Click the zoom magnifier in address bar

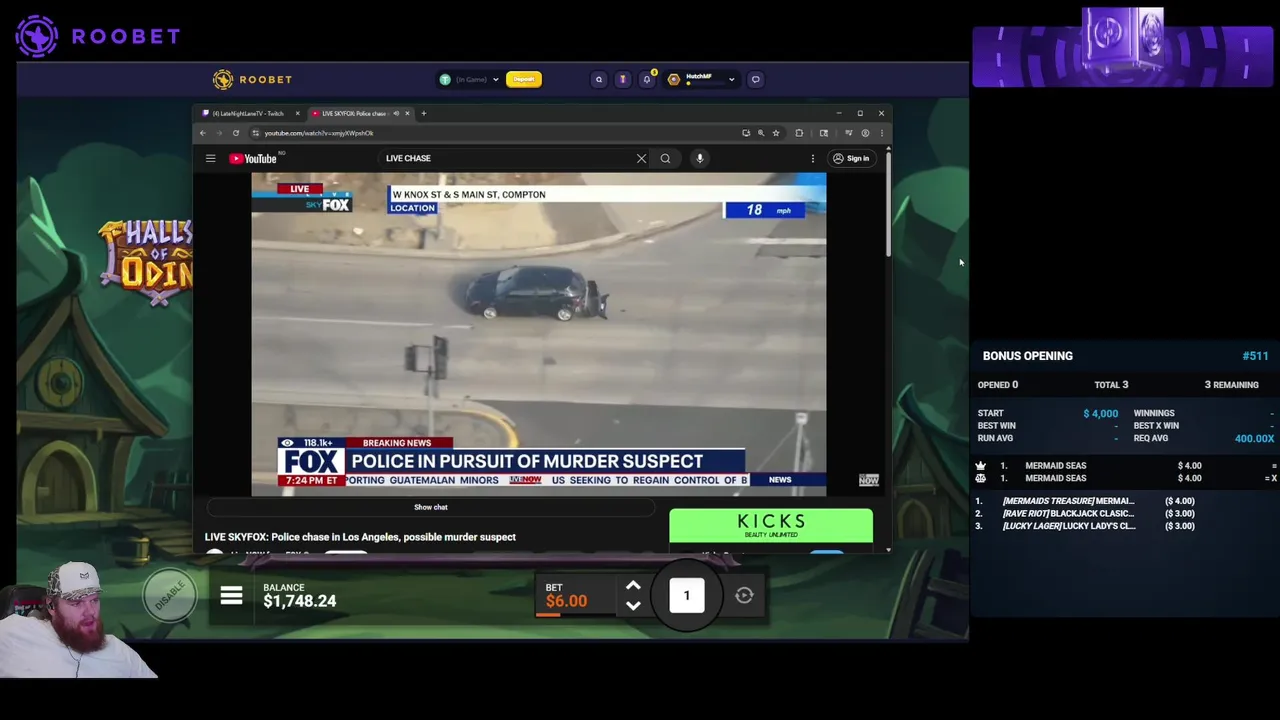click(x=761, y=133)
